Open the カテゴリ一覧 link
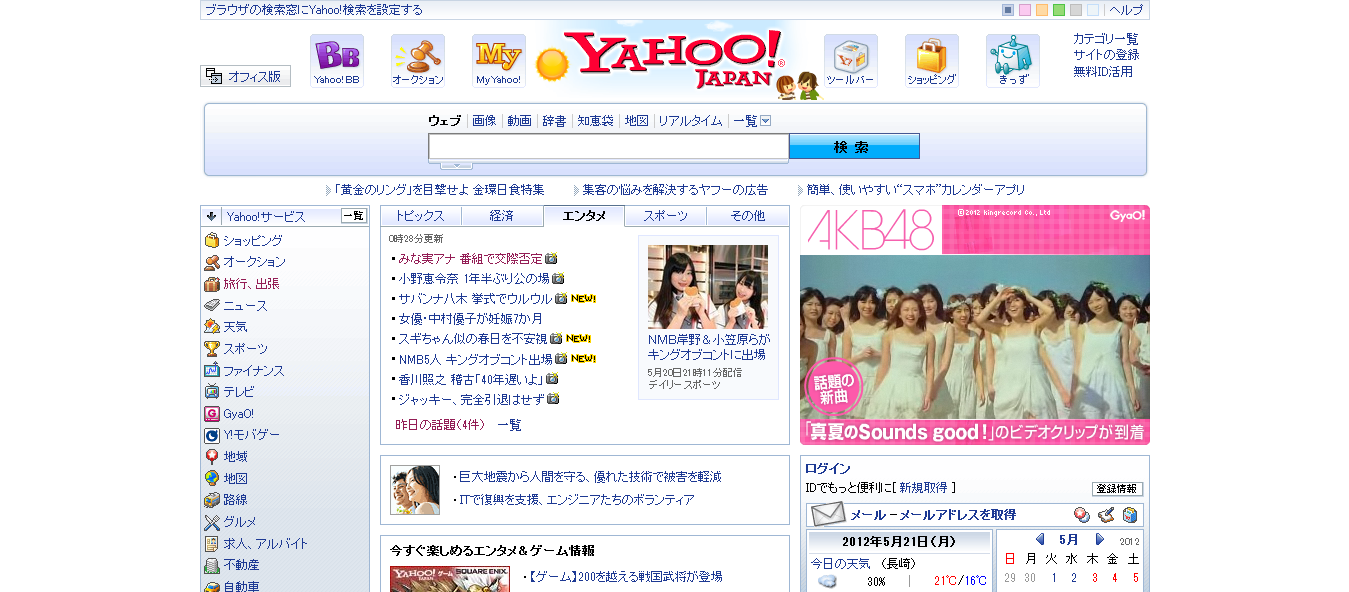 (1106, 39)
